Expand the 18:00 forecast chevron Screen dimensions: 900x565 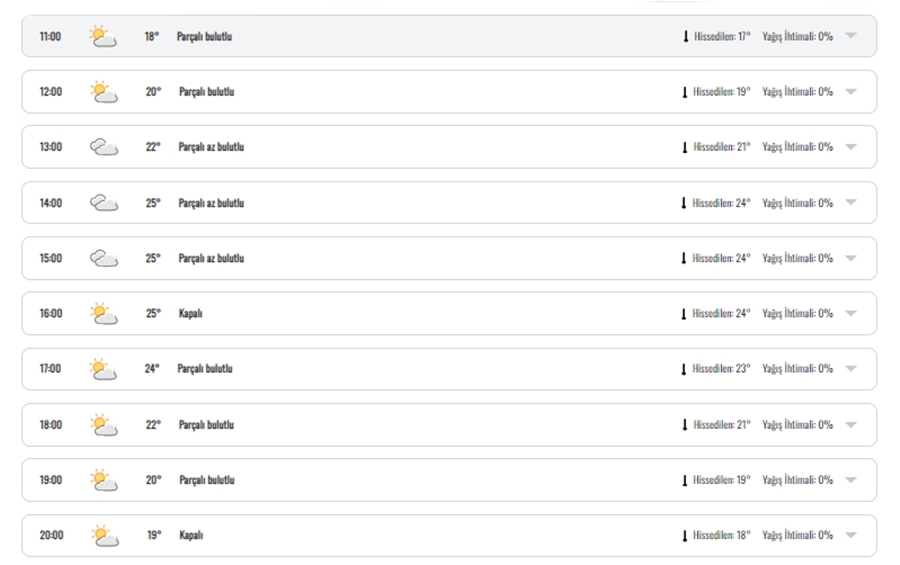tap(851, 424)
